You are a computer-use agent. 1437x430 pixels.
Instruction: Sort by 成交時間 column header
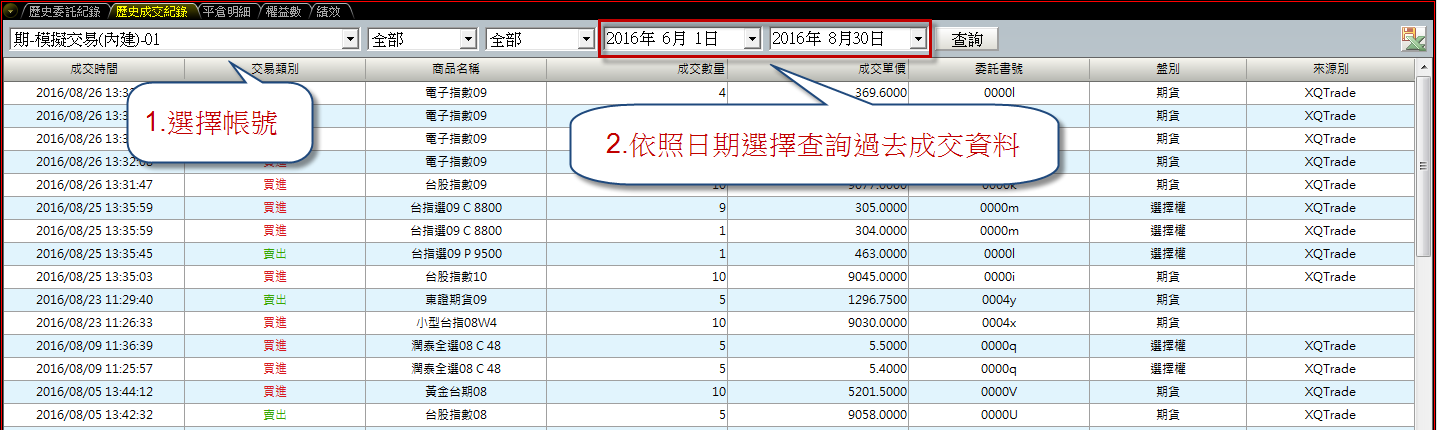pos(94,69)
